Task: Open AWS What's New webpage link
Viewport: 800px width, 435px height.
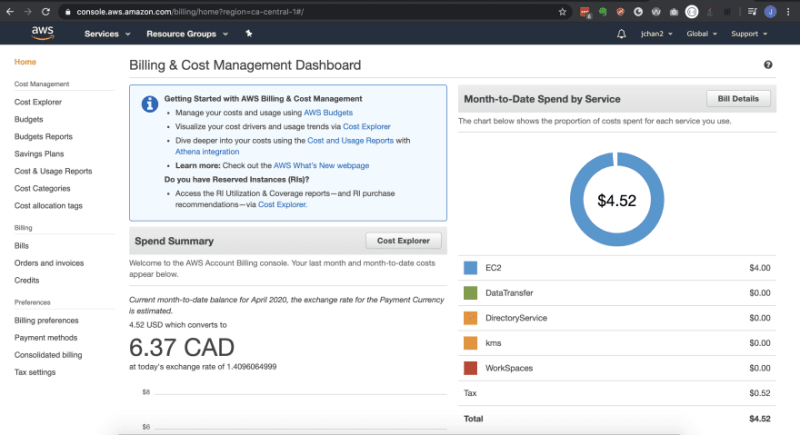Action: pyautogui.click(x=321, y=166)
